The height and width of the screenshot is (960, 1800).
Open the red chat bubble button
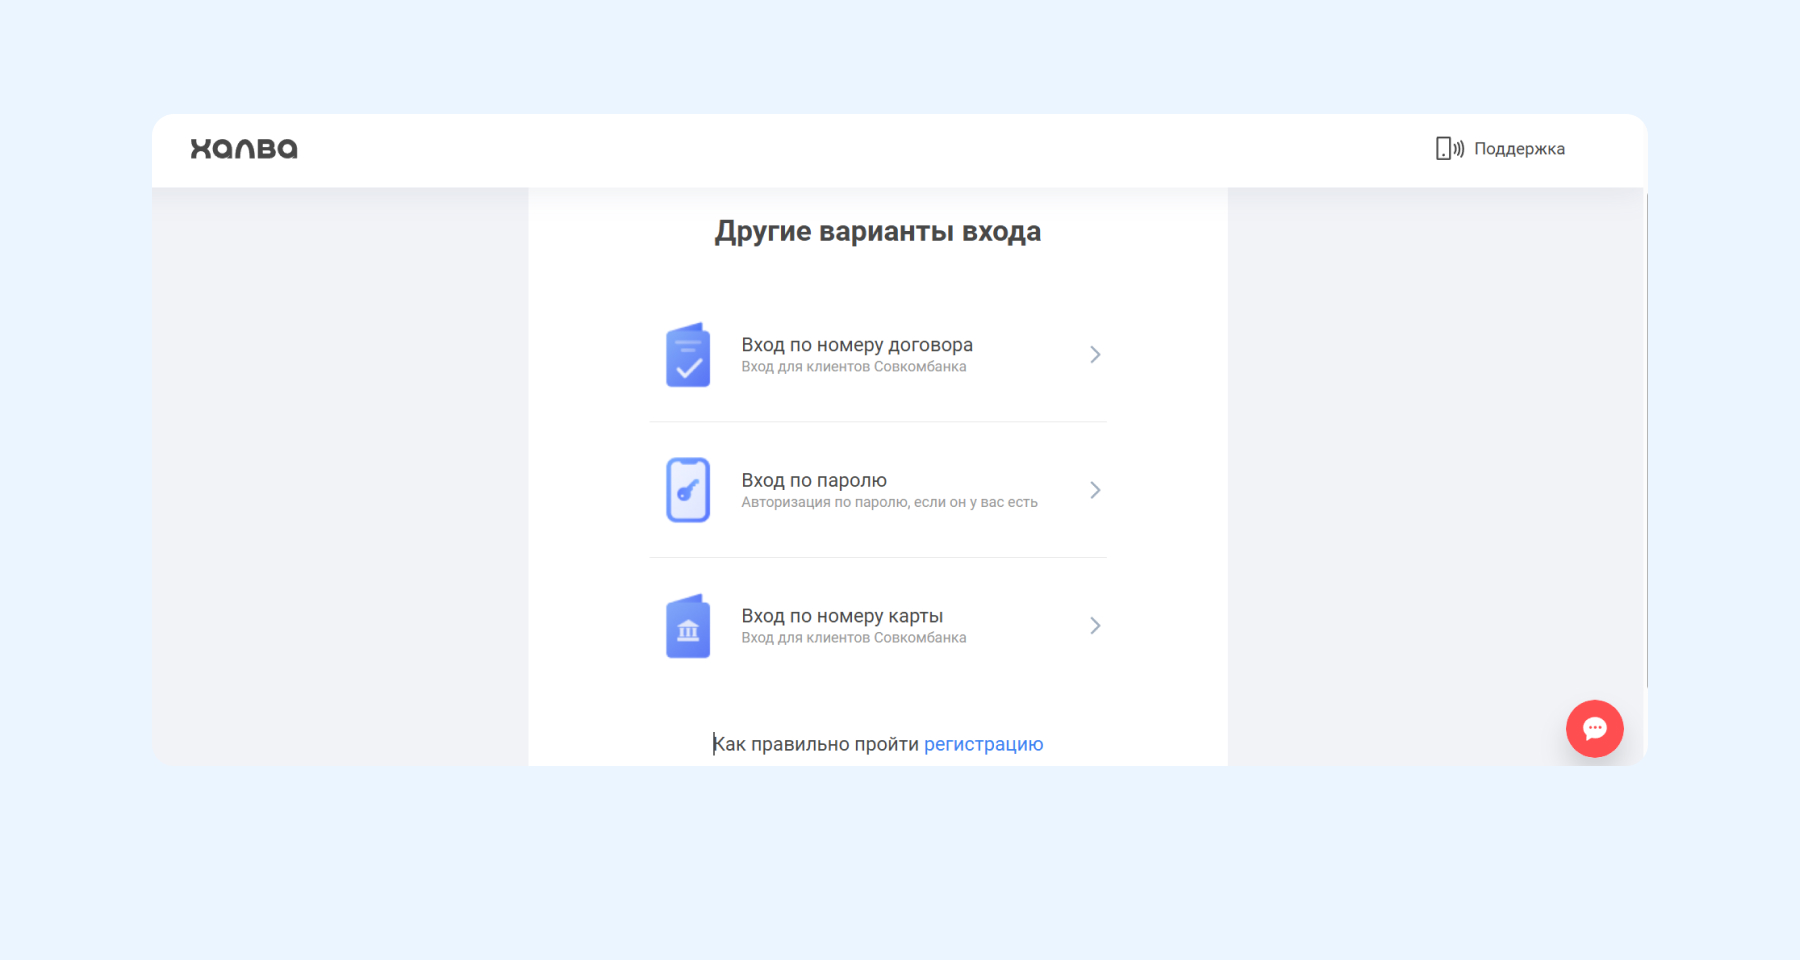coord(1594,728)
